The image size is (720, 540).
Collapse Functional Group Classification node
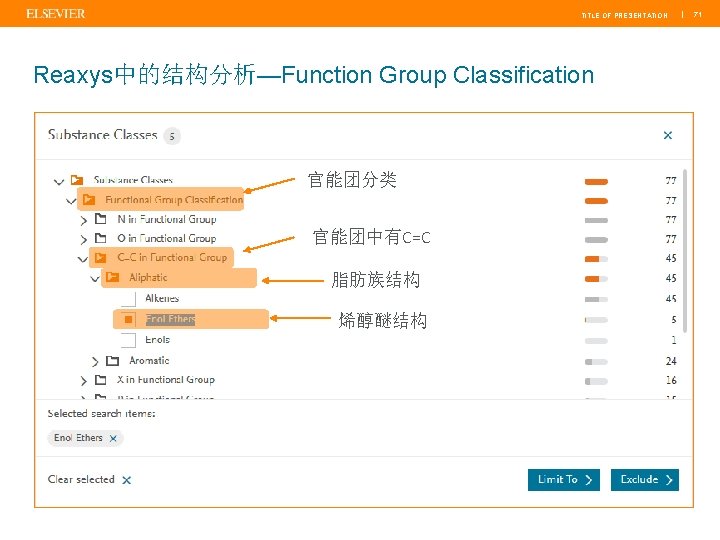coord(71,201)
